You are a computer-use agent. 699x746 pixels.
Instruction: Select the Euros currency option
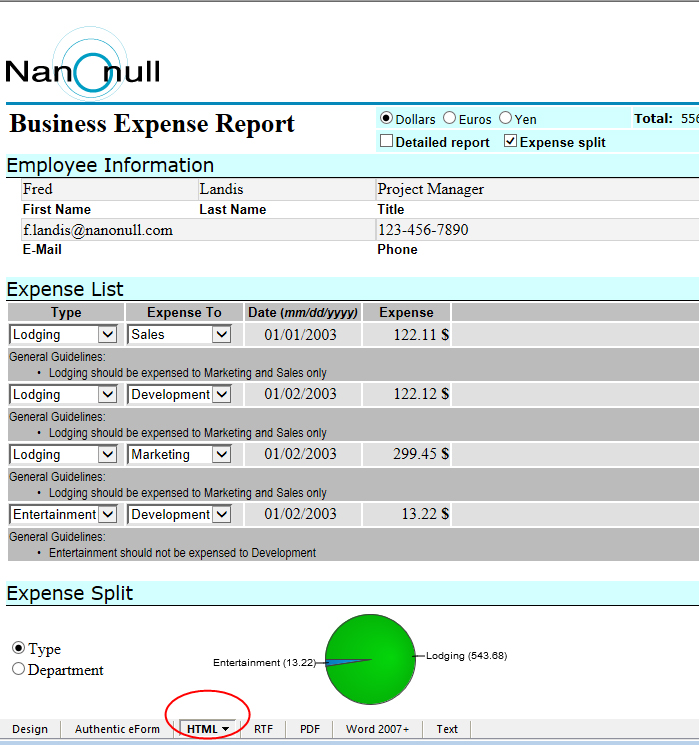point(449,119)
